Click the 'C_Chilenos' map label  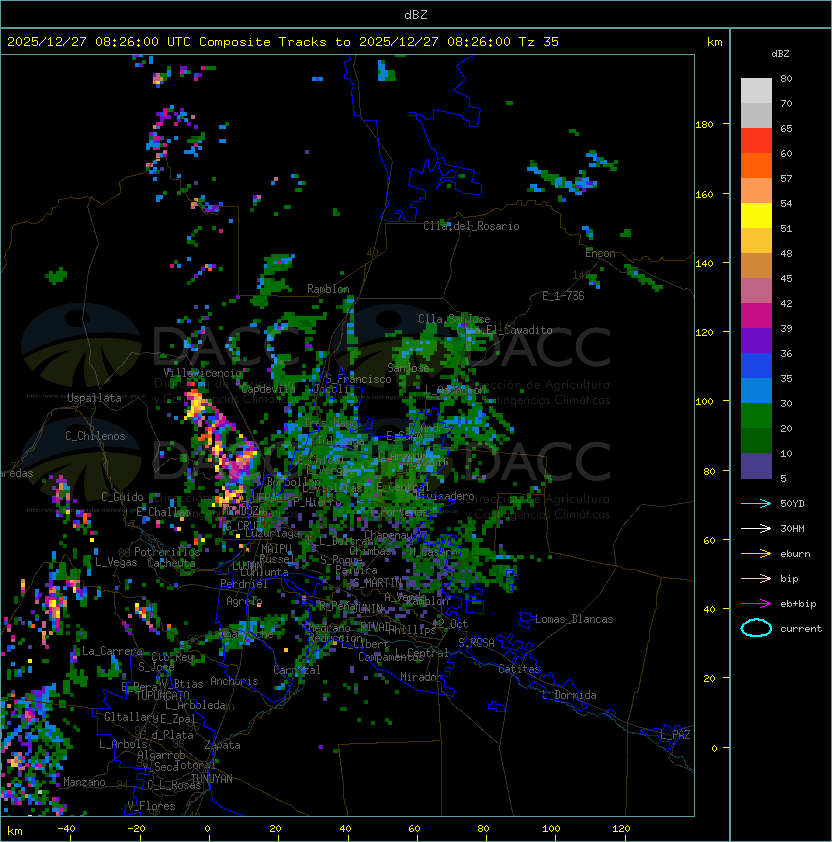point(95,436)
